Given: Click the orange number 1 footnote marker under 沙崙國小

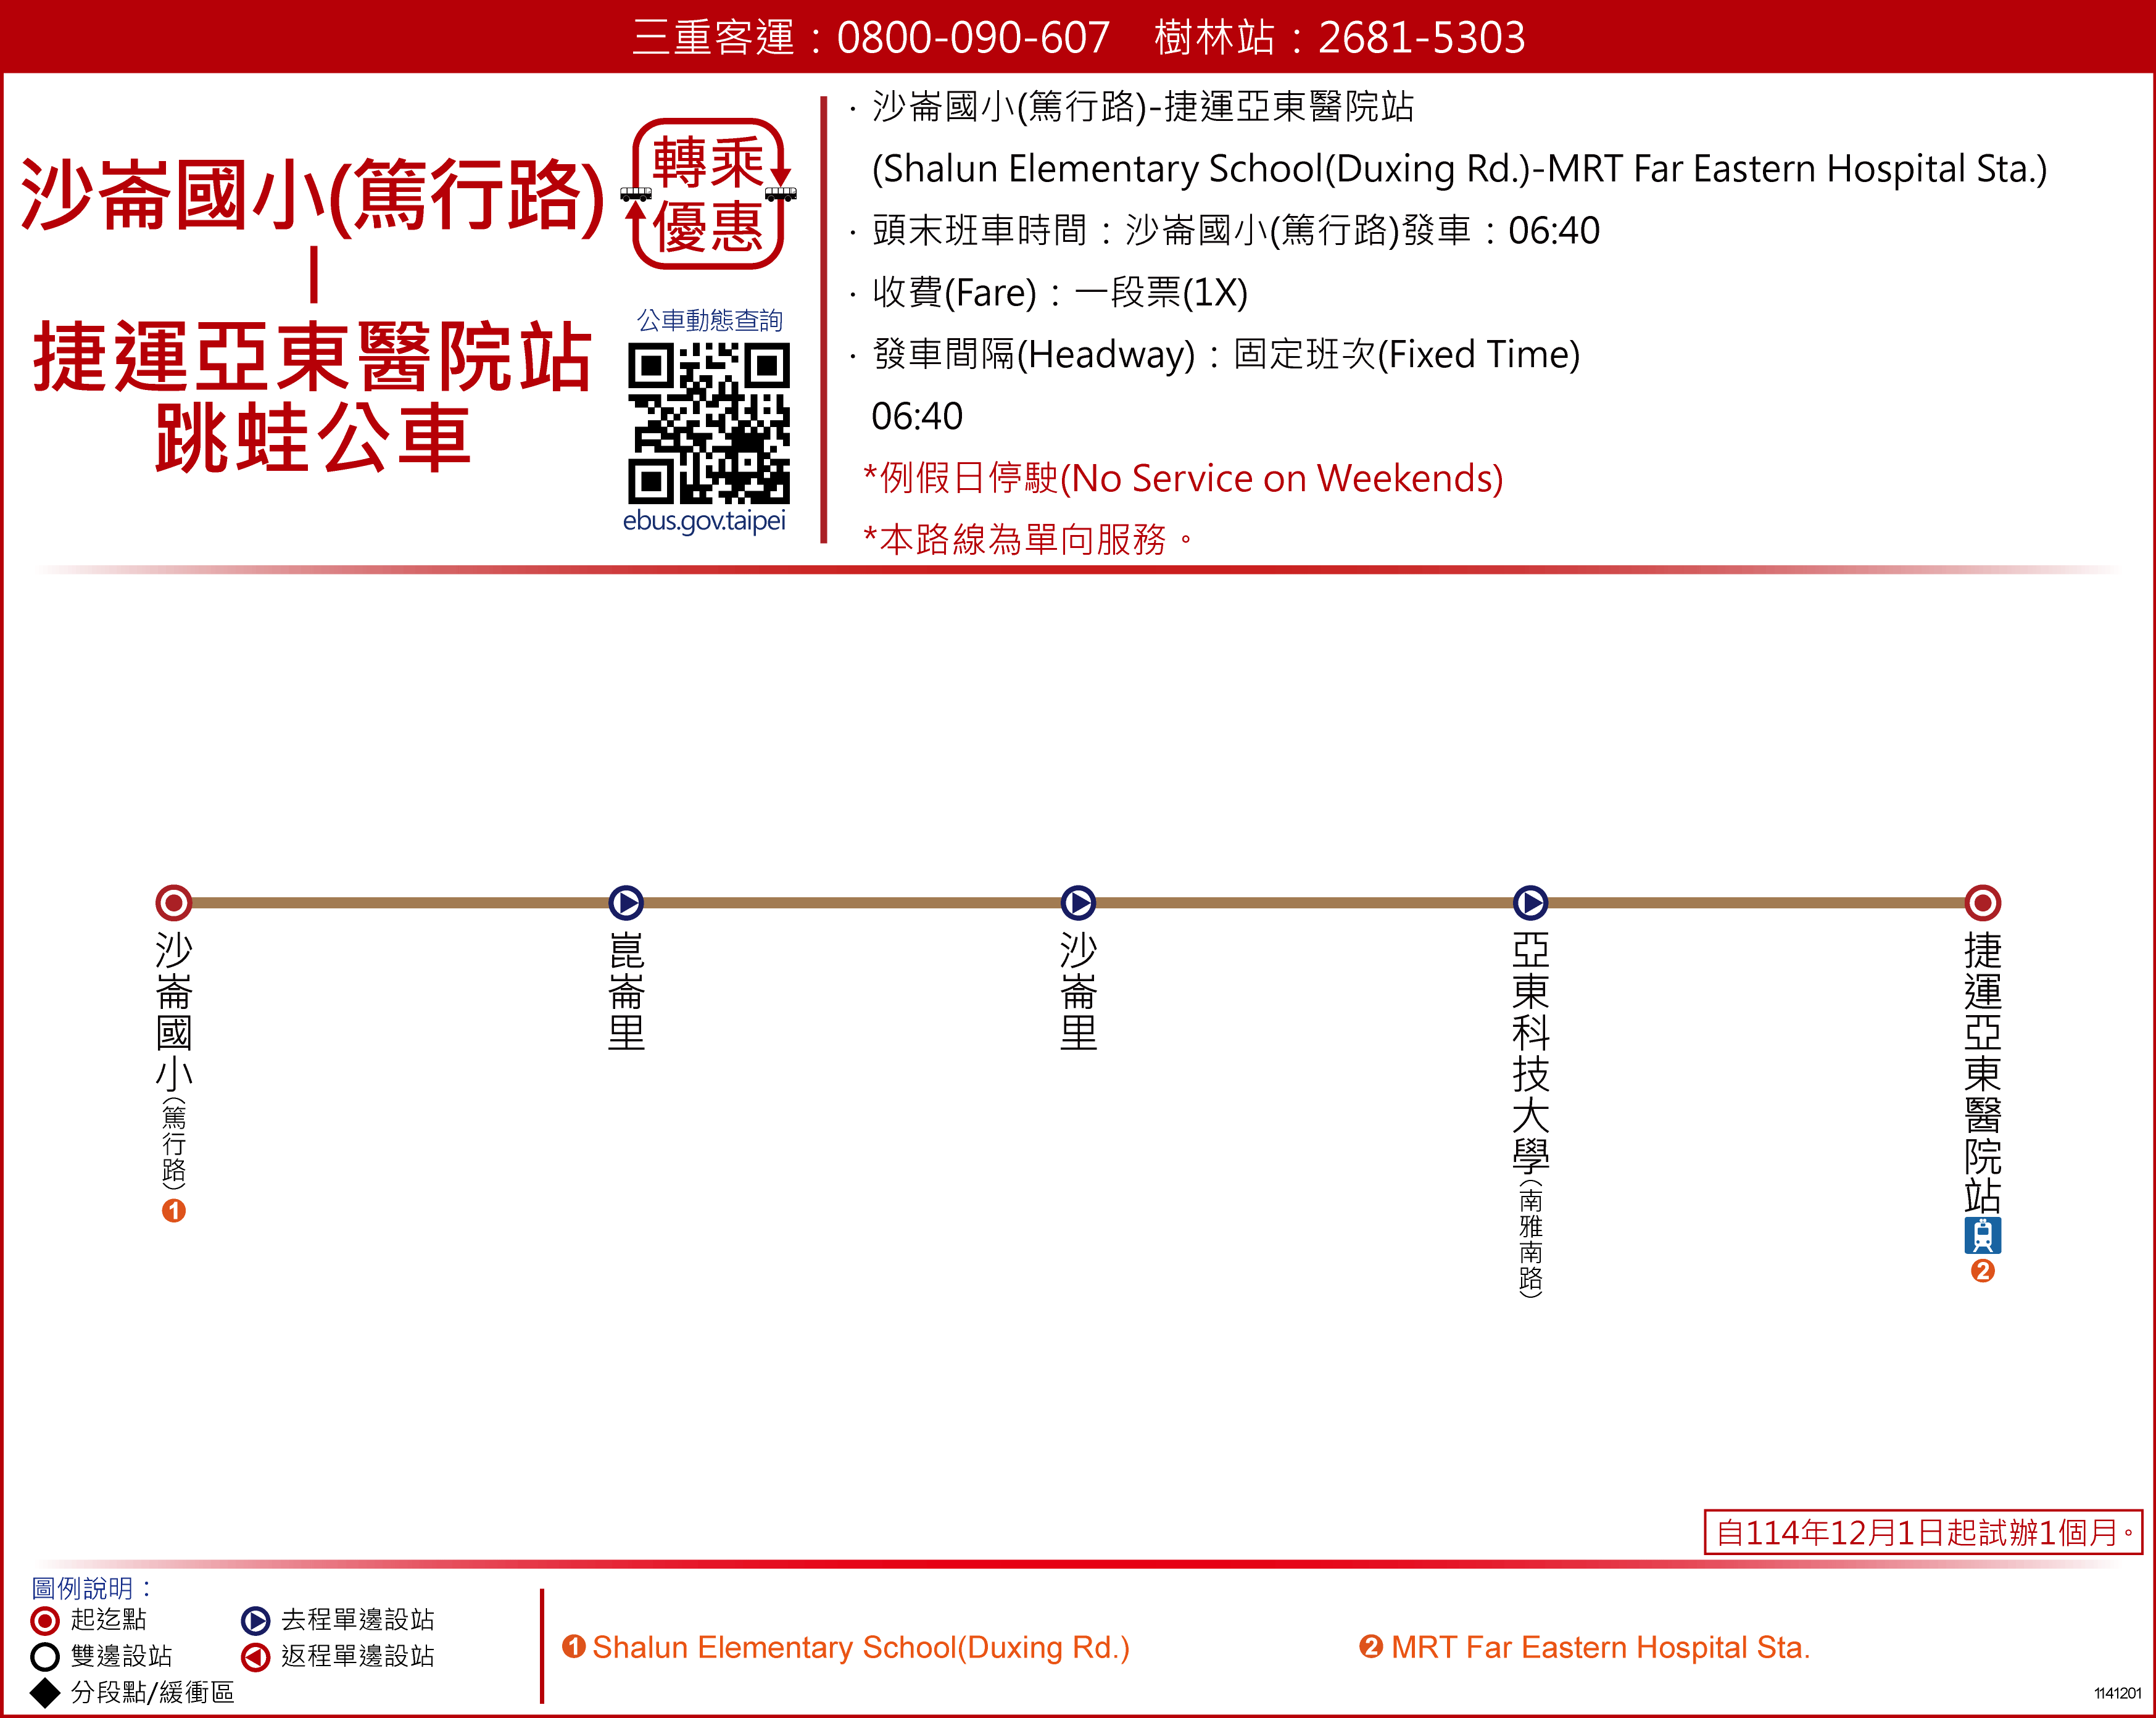Looking at the screenshot, I should point(174,1211).
